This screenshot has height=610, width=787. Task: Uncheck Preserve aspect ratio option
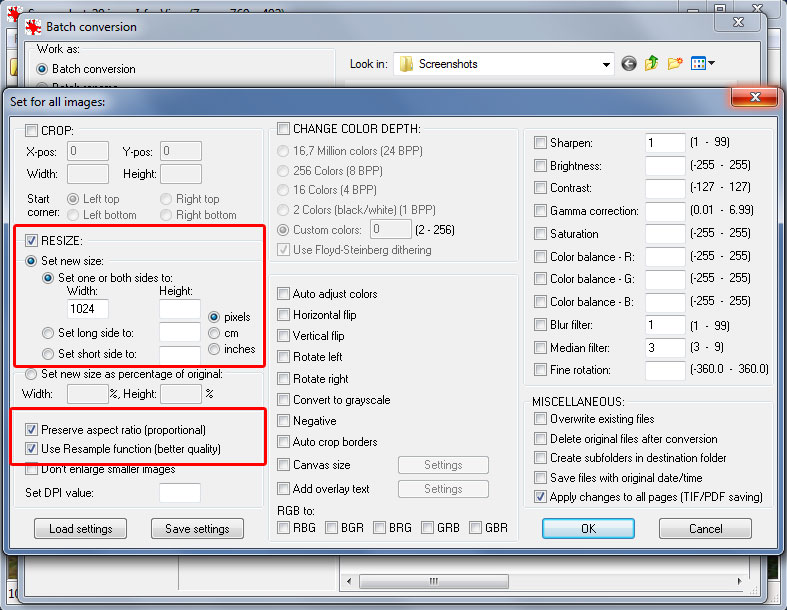pos(32,430)
